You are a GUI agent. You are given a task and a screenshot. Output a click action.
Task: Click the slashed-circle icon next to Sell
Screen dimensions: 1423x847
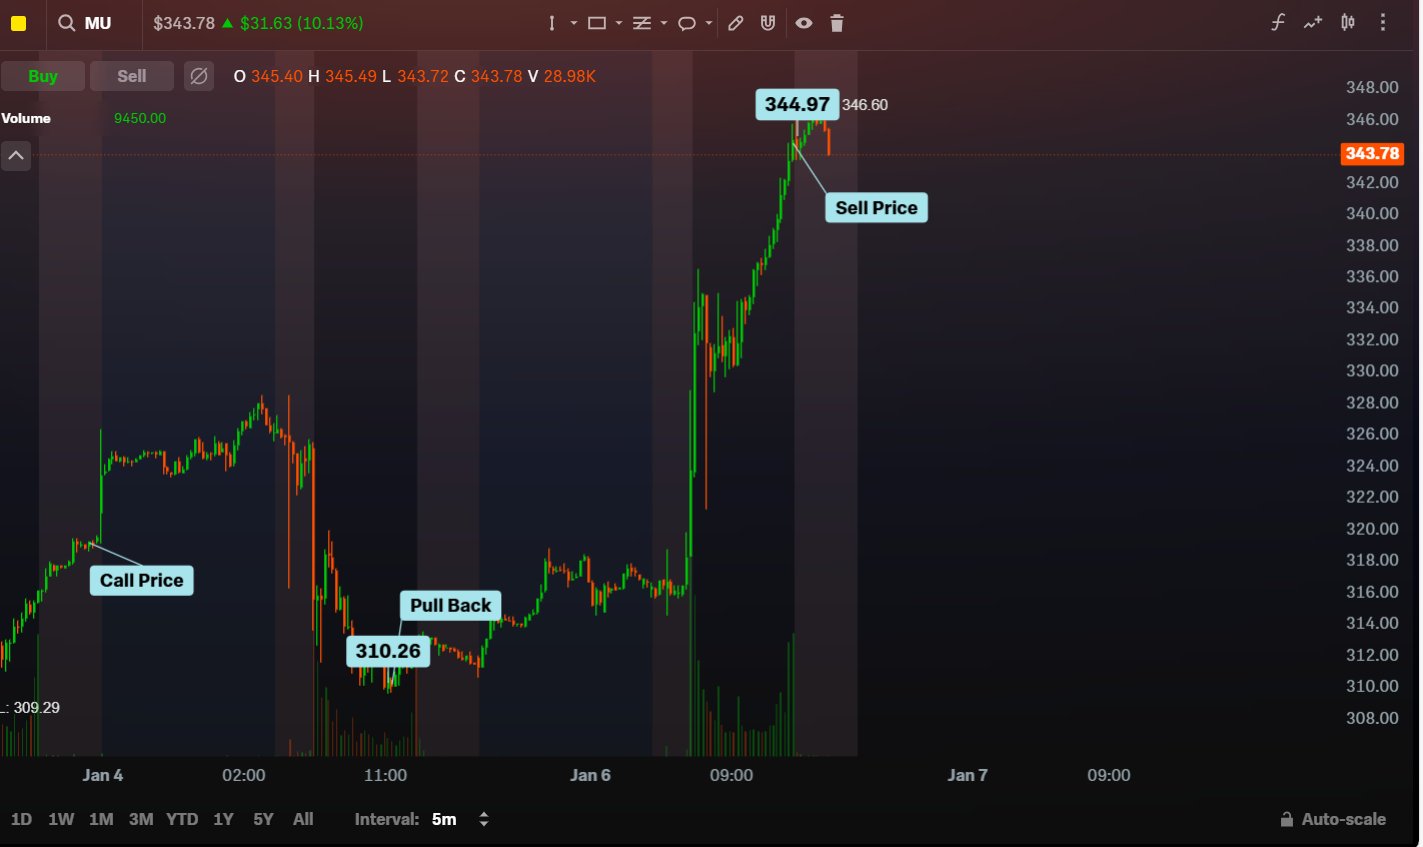point(199,76)
